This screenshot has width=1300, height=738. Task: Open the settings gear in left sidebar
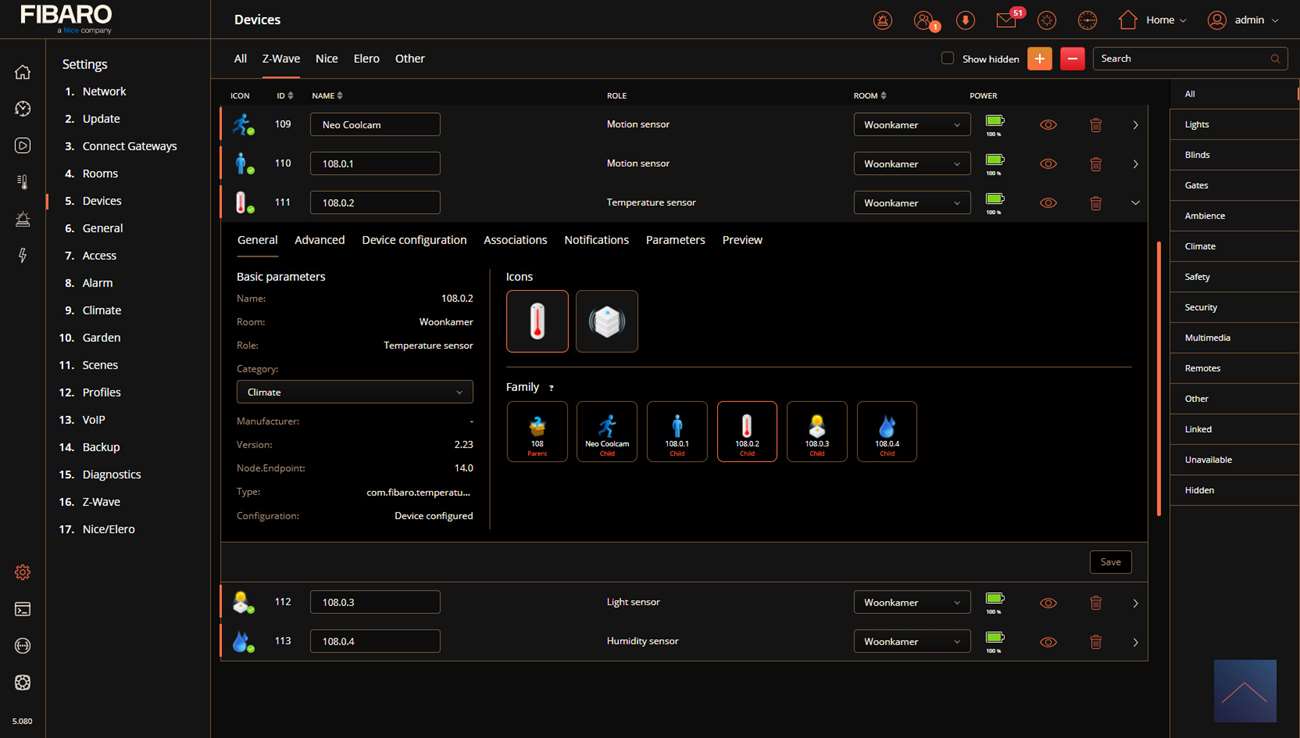pyautogui.click(x=22, y=573)
